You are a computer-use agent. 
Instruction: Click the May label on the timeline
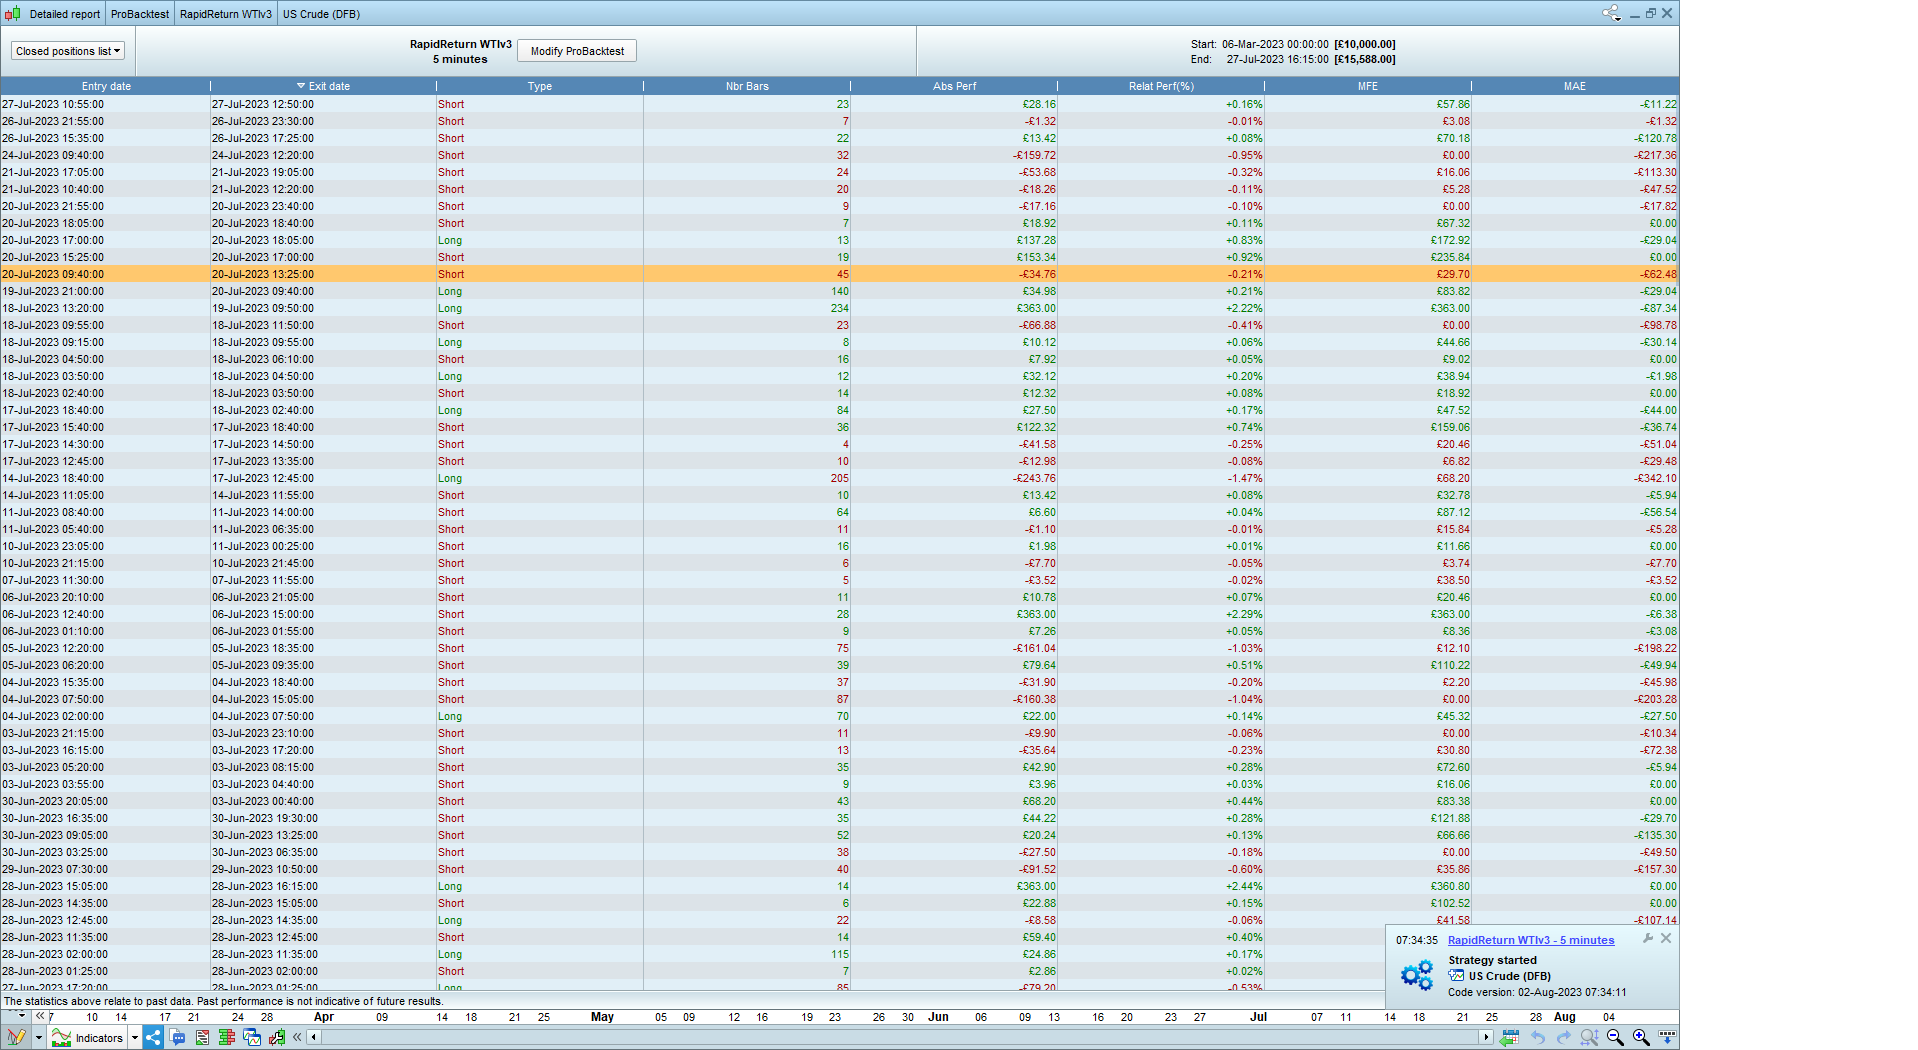point(602,1017)
